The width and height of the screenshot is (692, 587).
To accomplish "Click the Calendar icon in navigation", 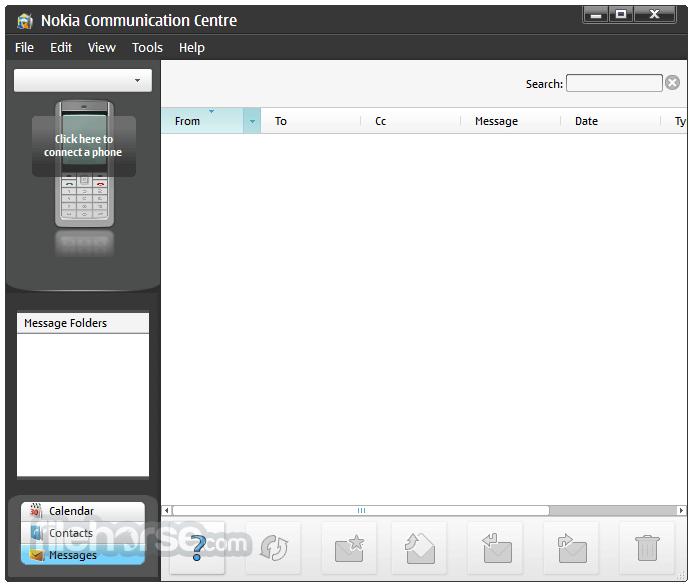I will 35,511.
